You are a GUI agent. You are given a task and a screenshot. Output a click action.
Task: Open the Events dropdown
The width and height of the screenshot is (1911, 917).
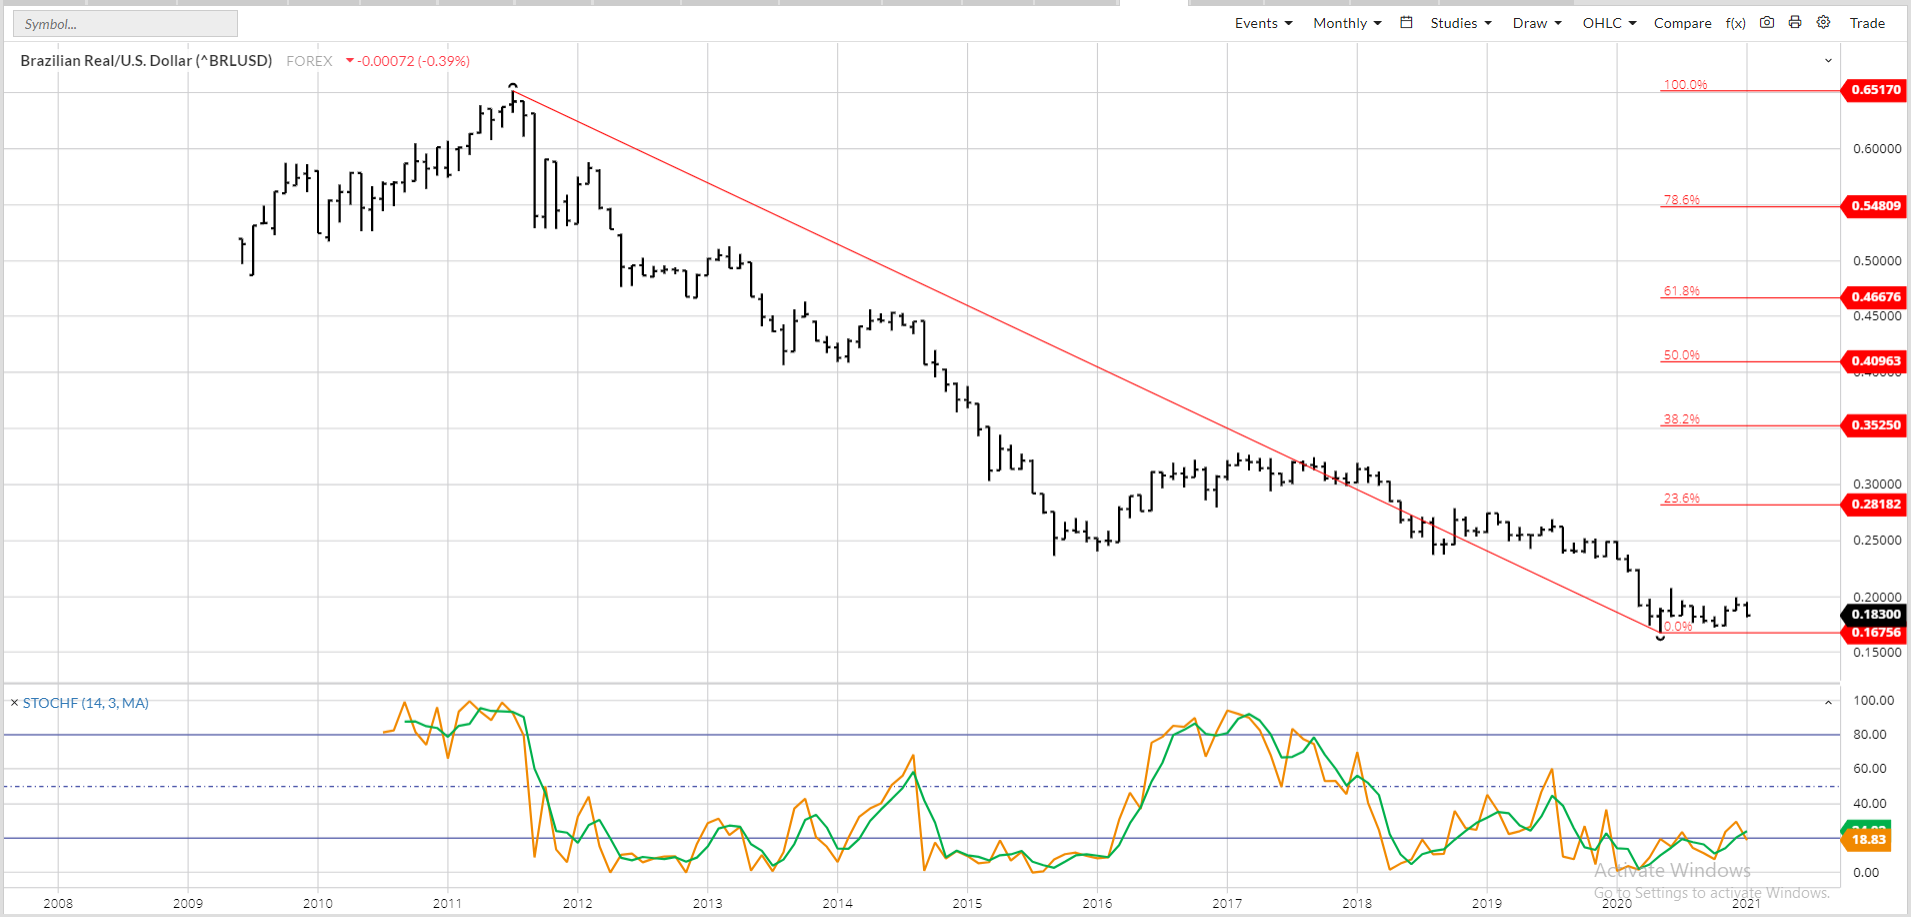point(1263,23)
